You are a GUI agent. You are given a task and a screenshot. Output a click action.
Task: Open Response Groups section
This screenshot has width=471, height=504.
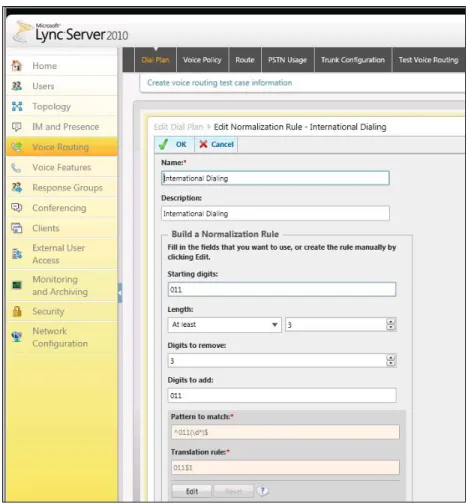[68, 188]
